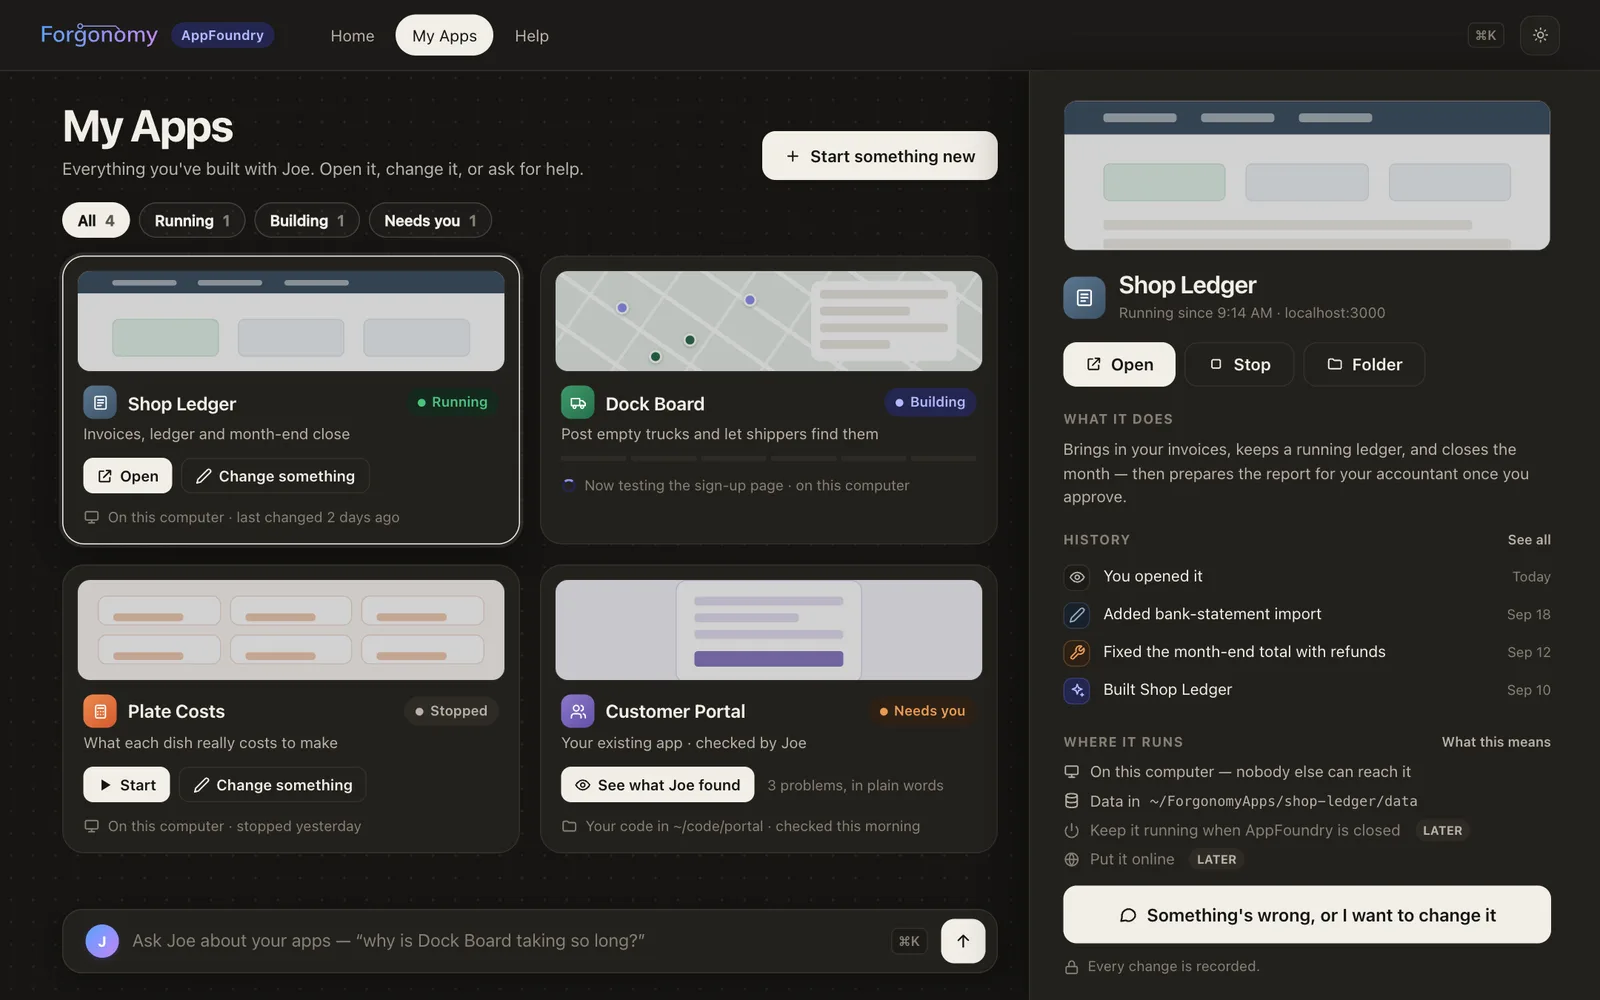Open Shop Ledger from its card
The width and height of the screenshot is (1600, 1000).
click(128, 476)
